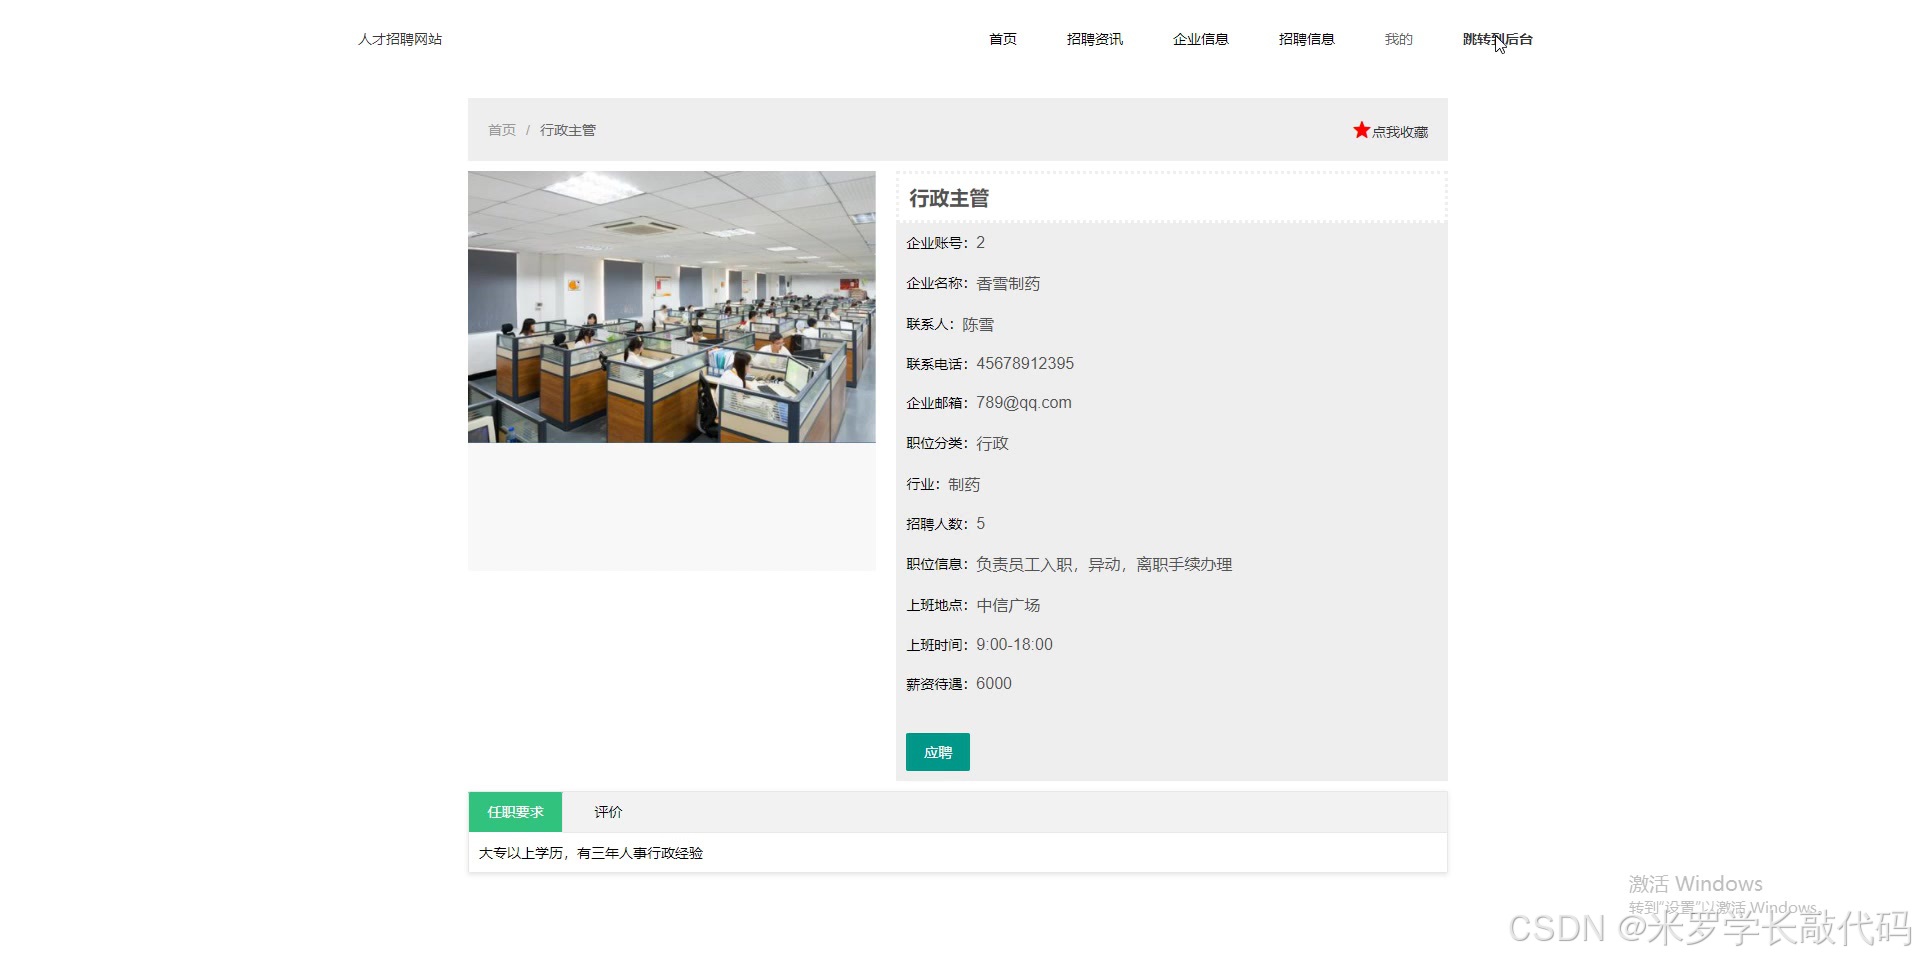Click the 人才招聘网站 site title

pyautogui.click(x=399, y=39)
